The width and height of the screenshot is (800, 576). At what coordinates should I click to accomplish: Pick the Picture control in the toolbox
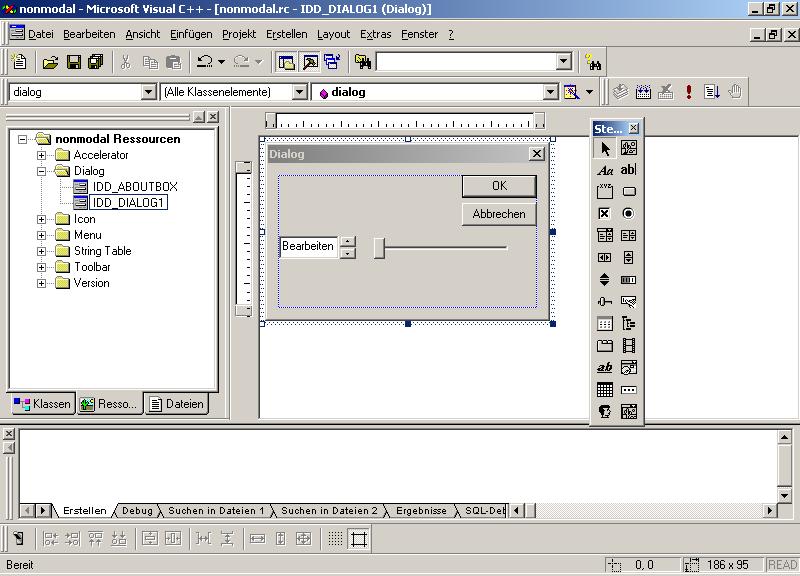(629, 148)
